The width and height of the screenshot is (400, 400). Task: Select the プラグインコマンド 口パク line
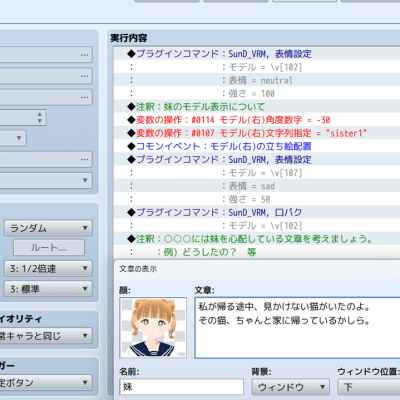click(x=257, y=212)
